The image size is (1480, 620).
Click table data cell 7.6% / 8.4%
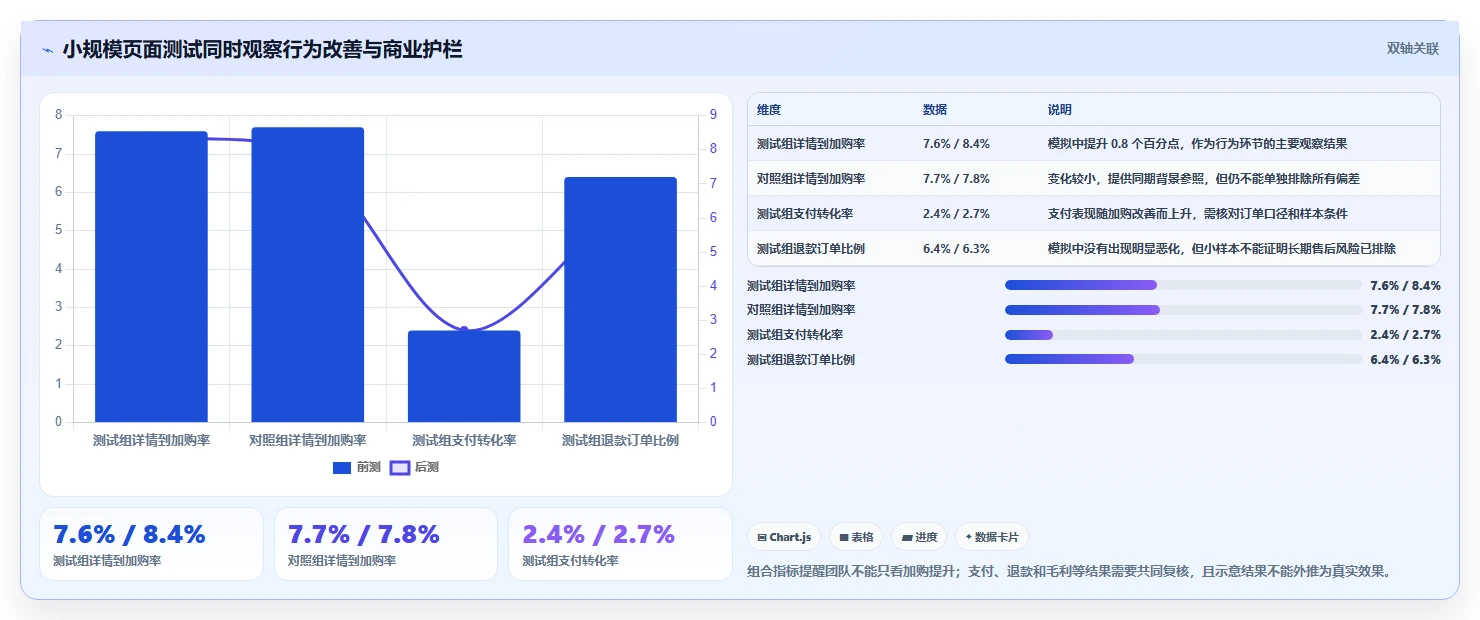956,144
